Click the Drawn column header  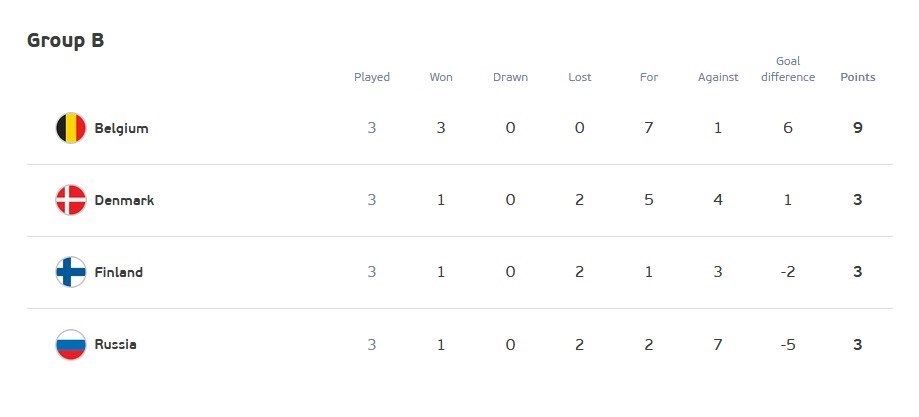[x=510, y=77]
